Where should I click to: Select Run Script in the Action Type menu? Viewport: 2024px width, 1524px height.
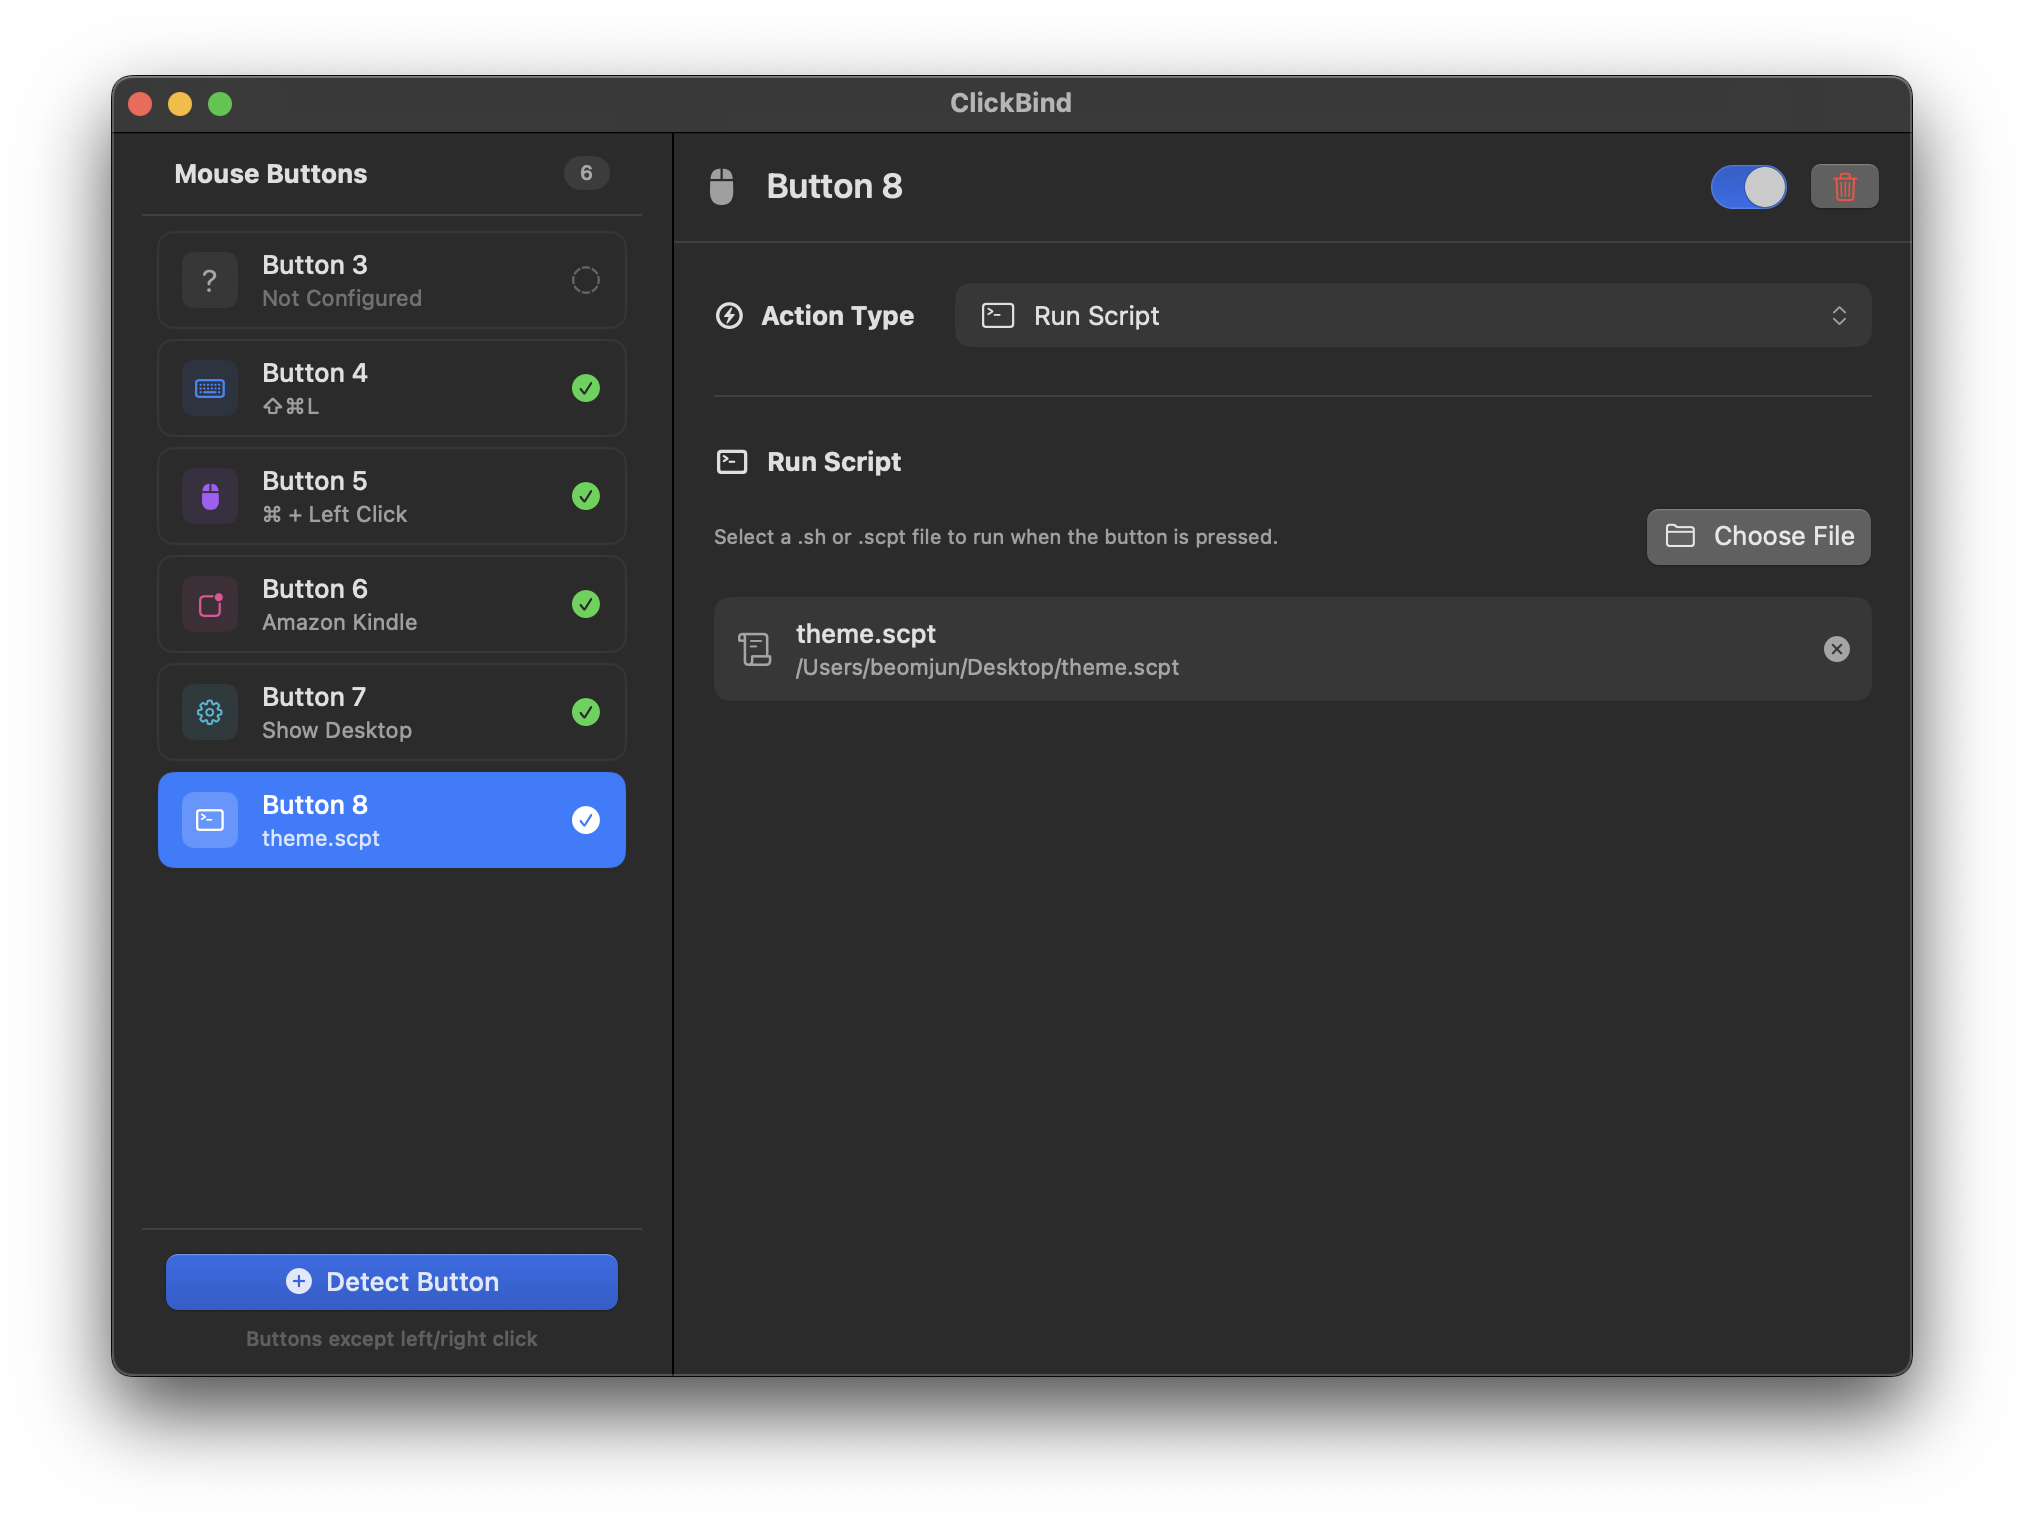click(x=1097, y=315)
